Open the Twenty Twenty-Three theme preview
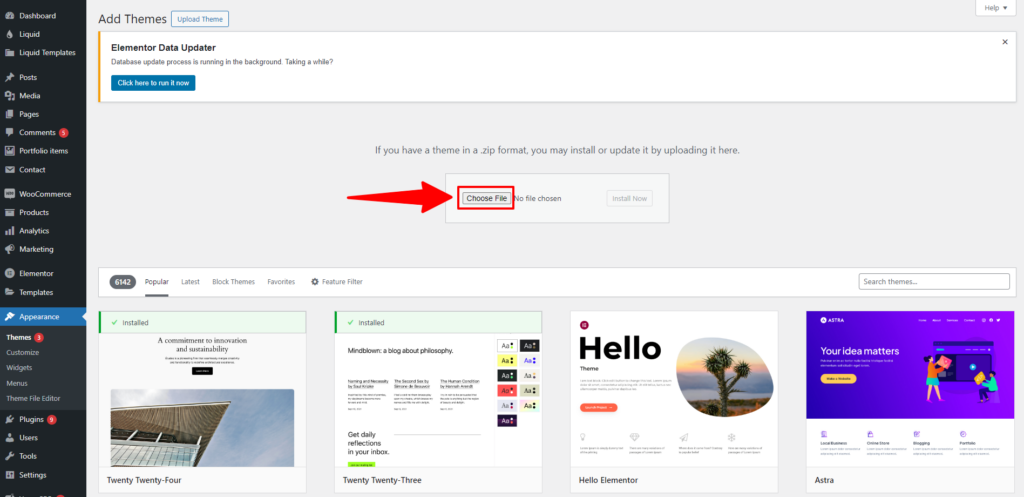Viewport: 1024px width, 497px height. tap(438, 400)
